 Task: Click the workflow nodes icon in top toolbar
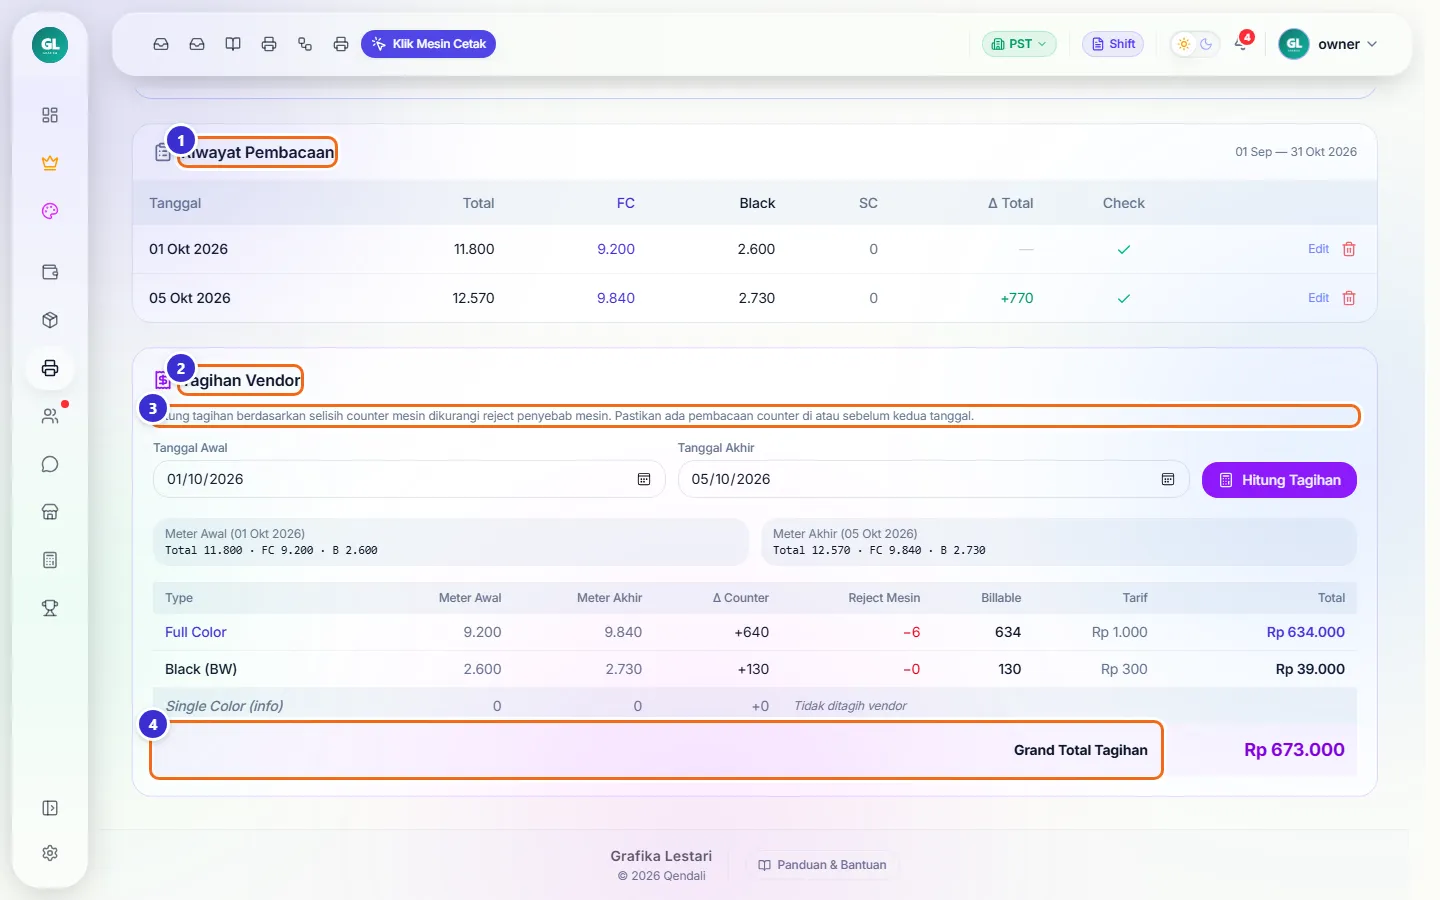pos(305,44)
